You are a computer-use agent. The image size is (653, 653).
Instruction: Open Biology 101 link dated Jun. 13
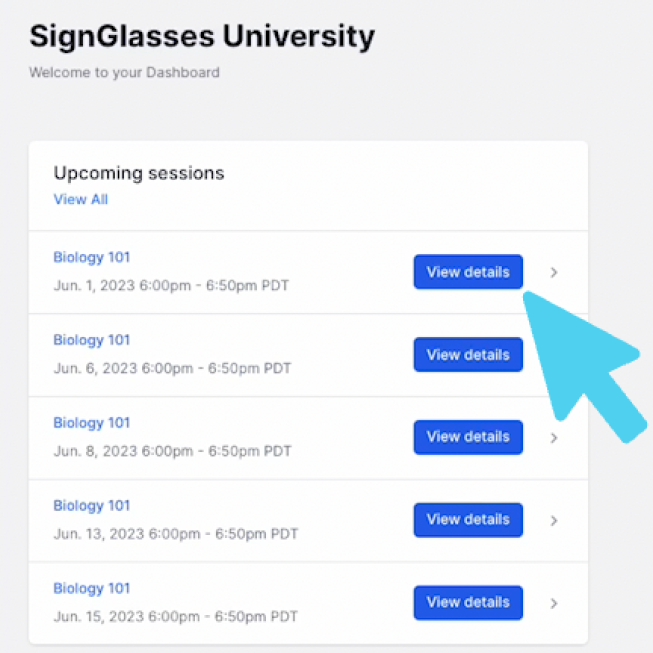coord(92,506)
